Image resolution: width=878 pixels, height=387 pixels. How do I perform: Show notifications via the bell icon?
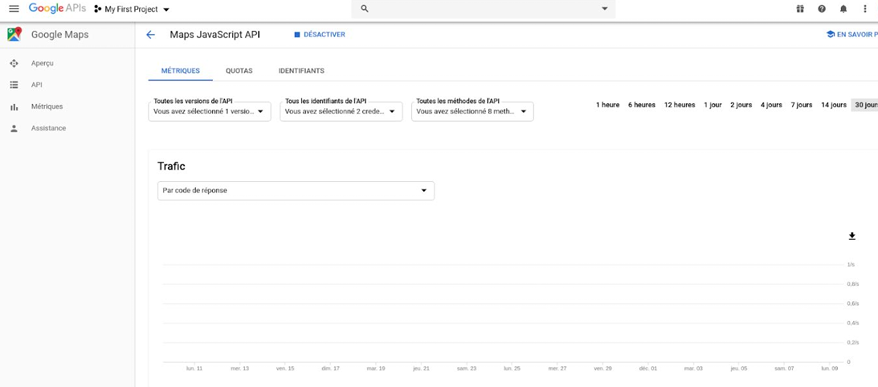843,9
